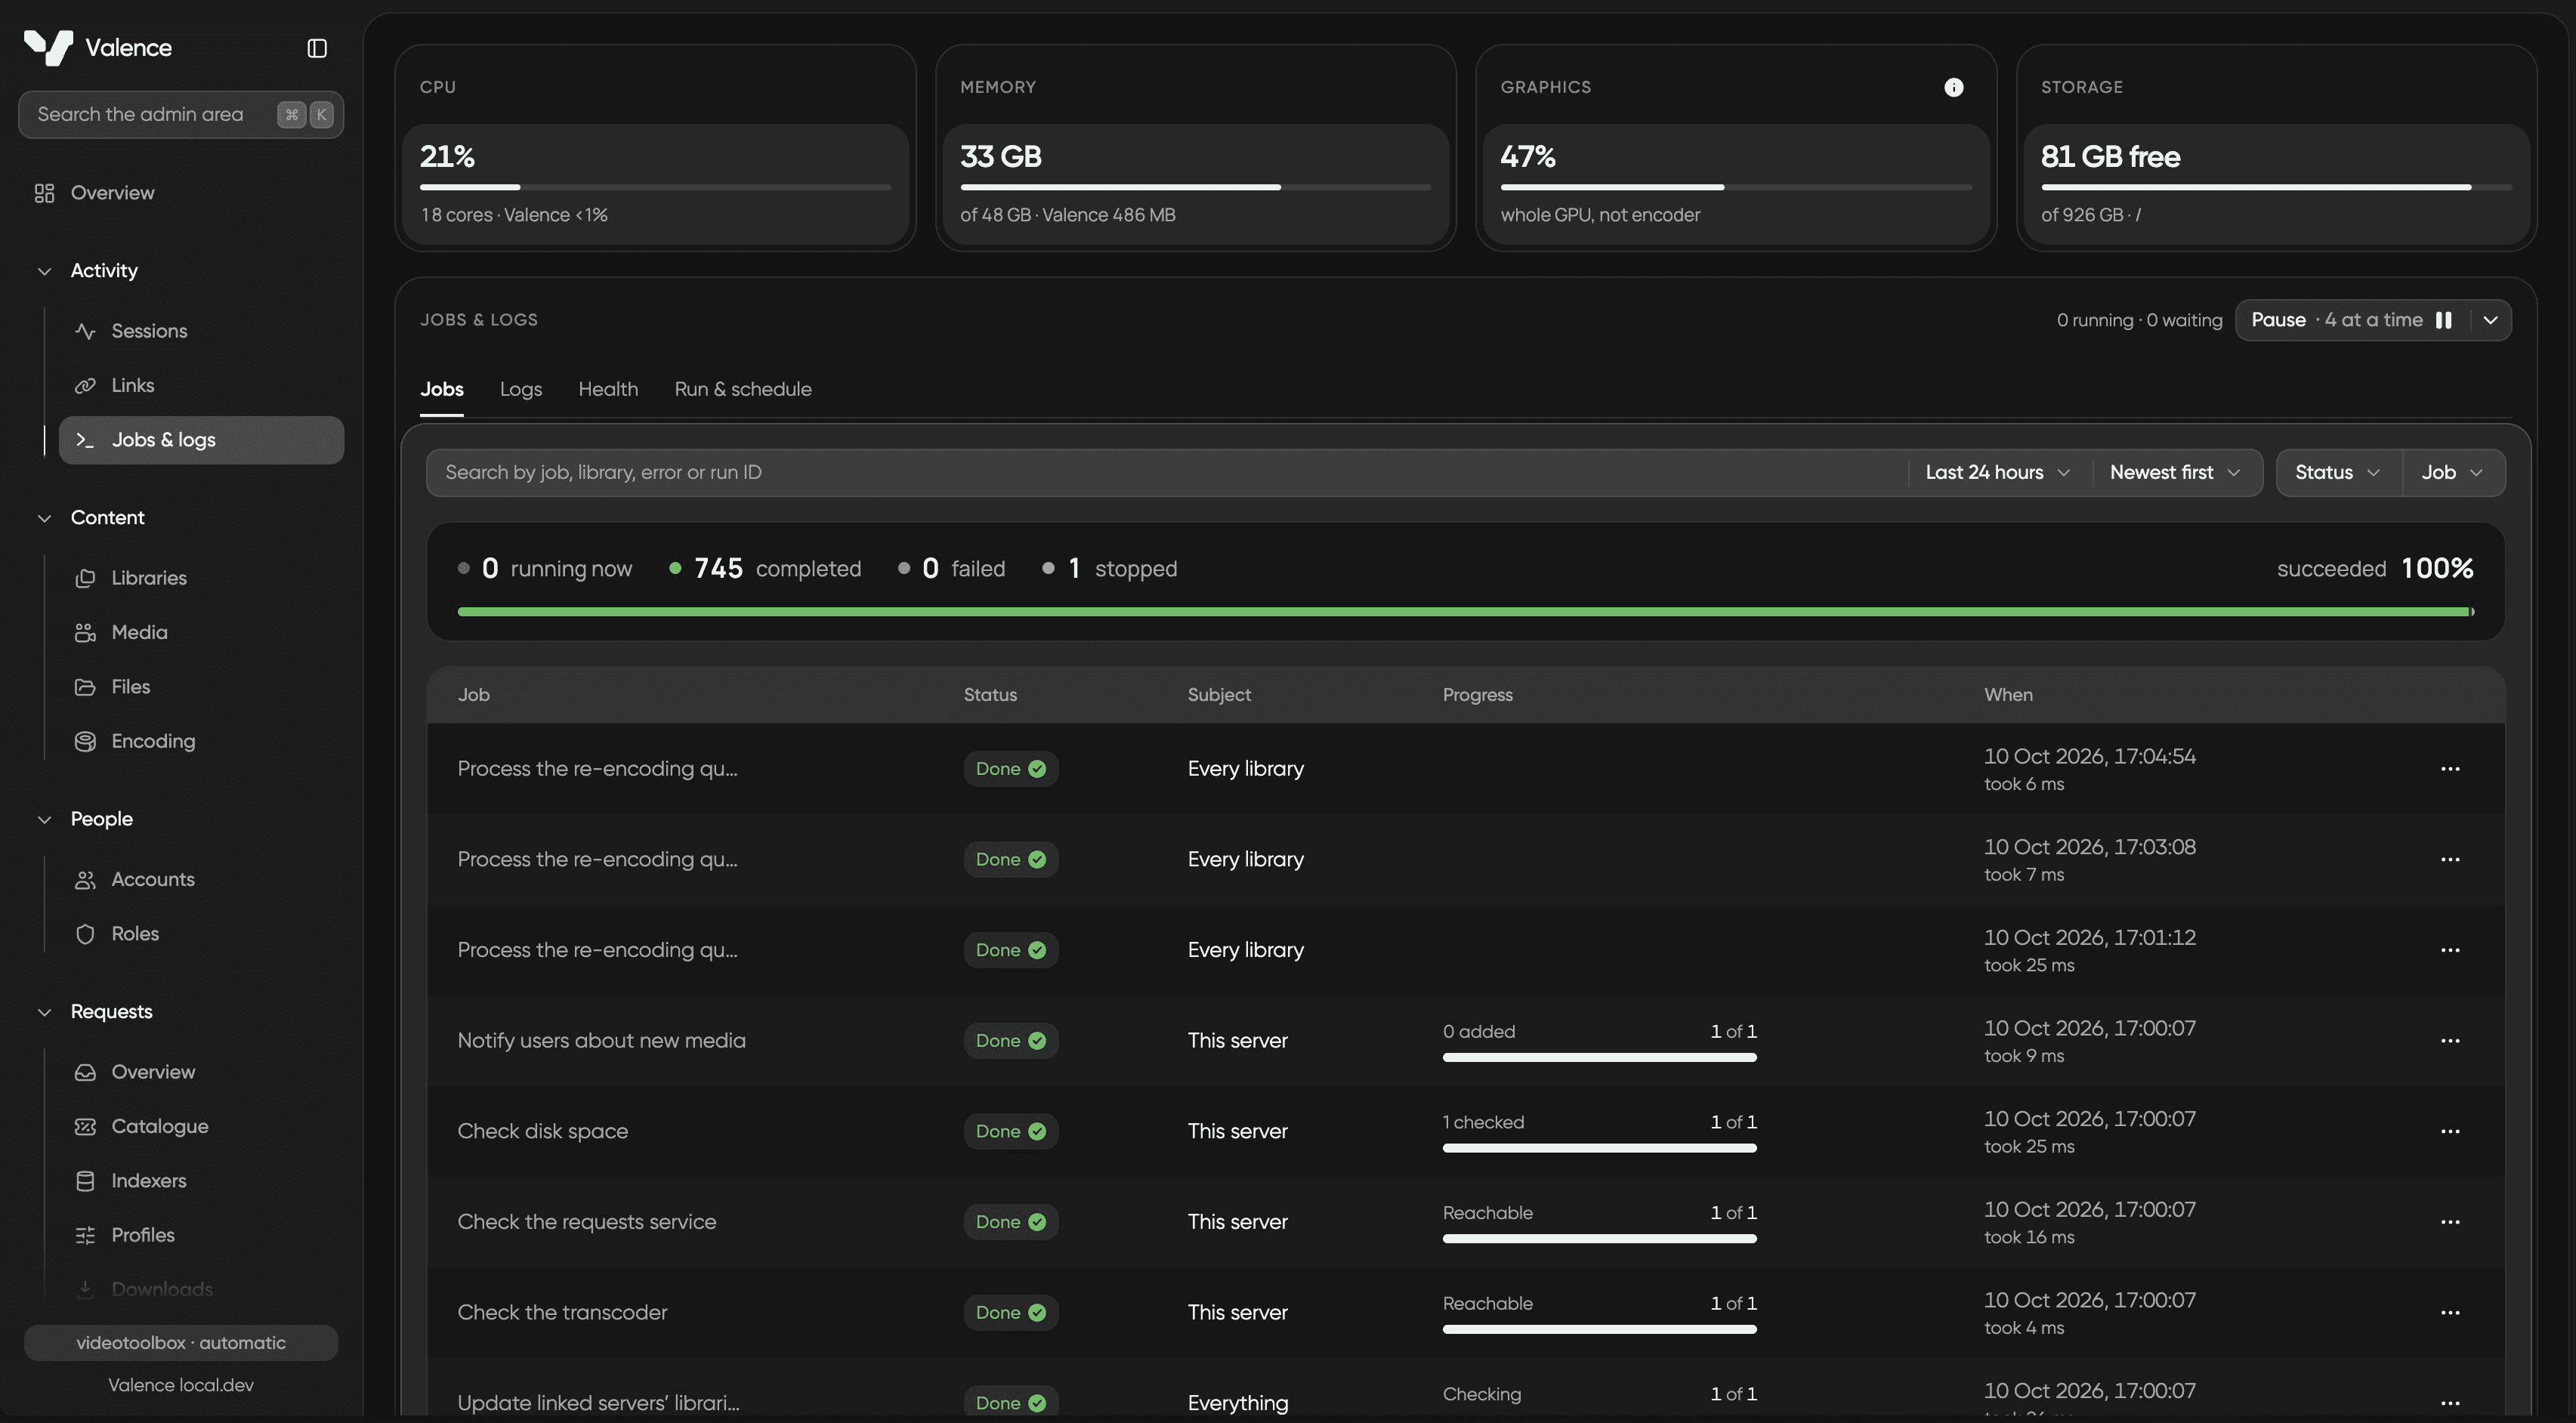Viewport: 2576px width, 1423px height.
Task: Open the Newest first sort dropdown
Action: tap(2174, 473)
